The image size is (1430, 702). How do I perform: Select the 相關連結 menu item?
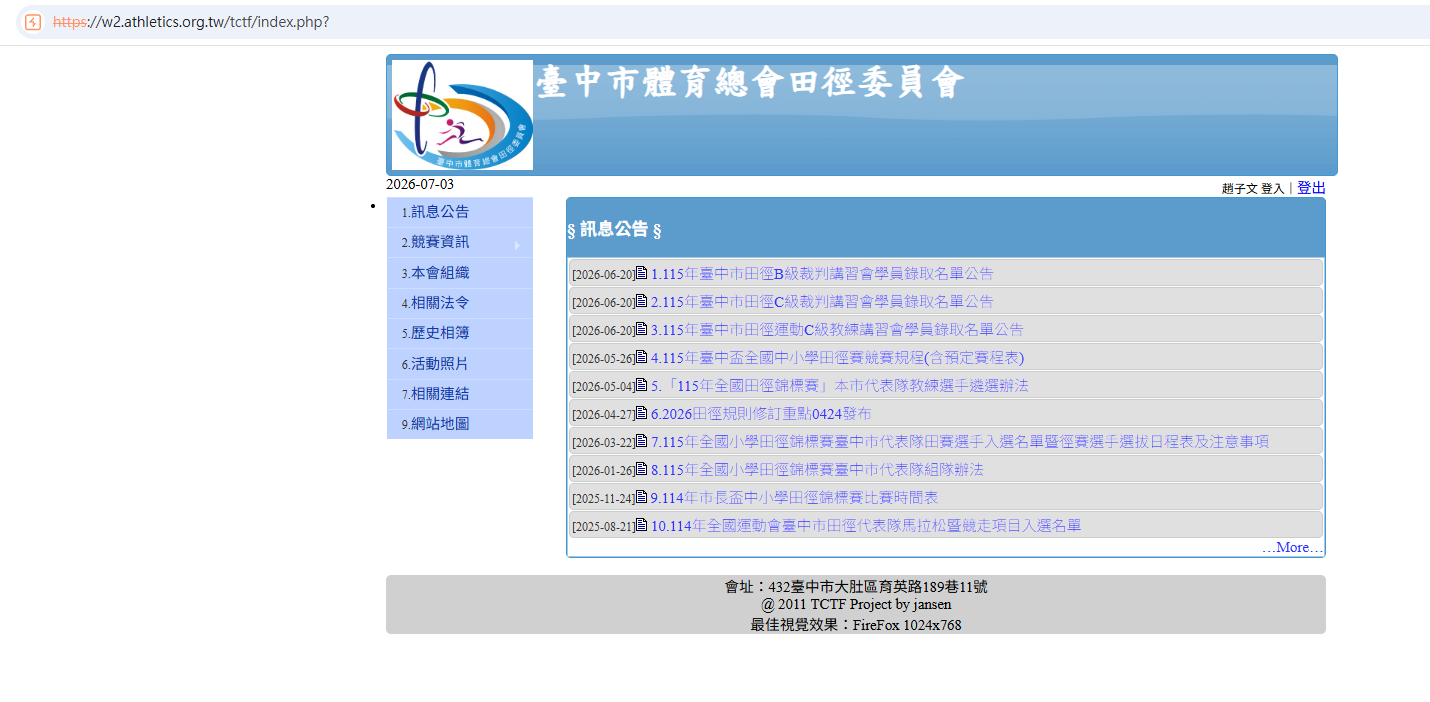(x=460, y=394)
